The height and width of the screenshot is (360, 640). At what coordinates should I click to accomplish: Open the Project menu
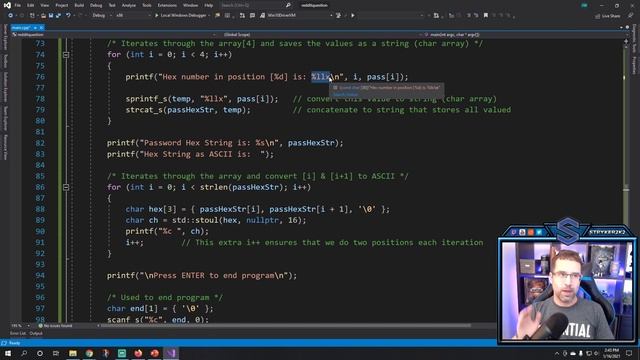pos(62,5)
